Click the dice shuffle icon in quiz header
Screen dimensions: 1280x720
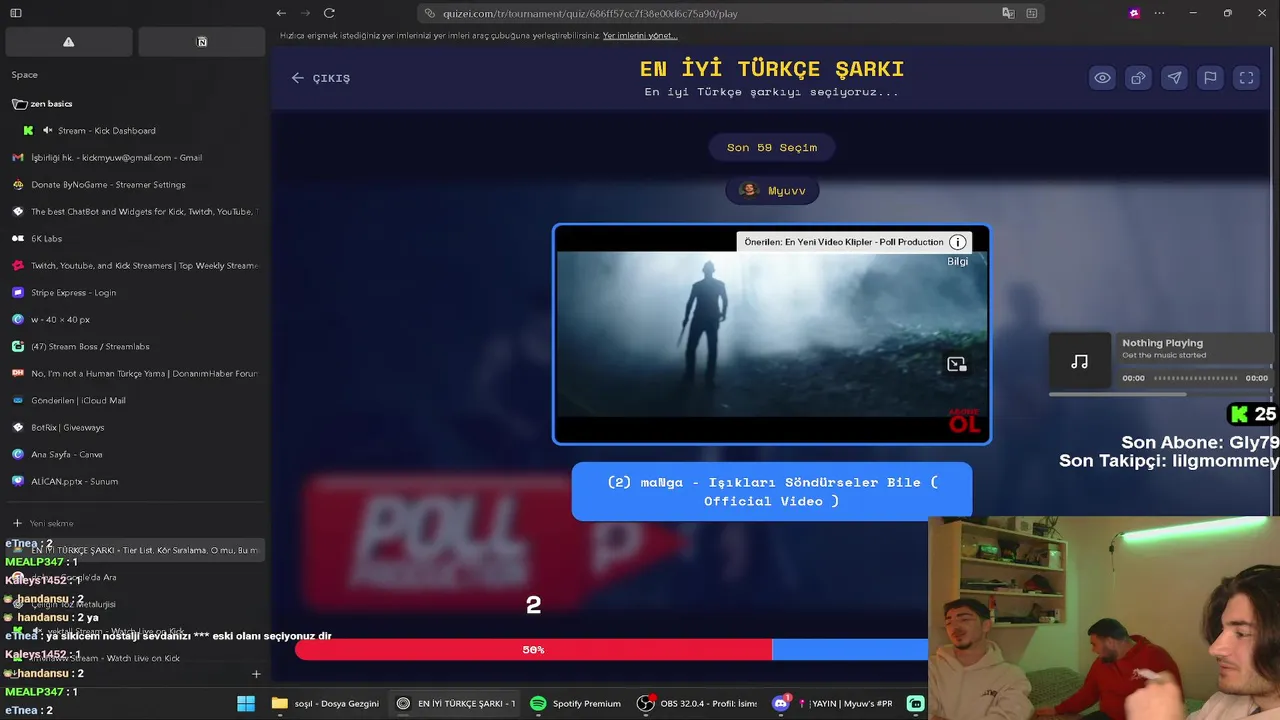(x=1138, y=78)
